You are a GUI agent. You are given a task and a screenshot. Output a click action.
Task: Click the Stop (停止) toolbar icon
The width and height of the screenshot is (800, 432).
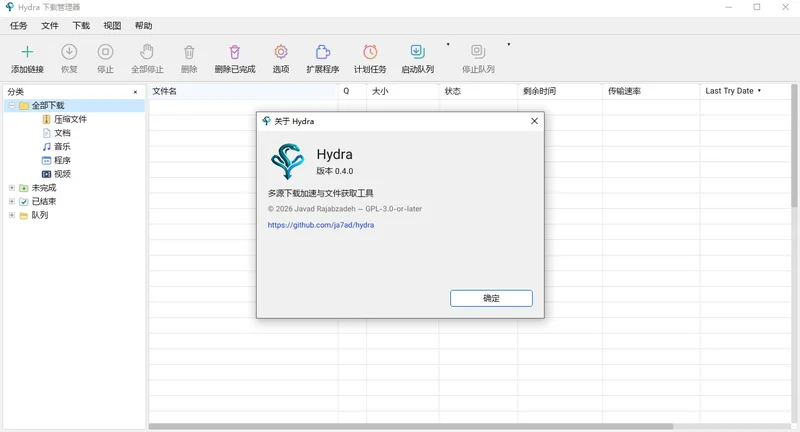(105, 52)
